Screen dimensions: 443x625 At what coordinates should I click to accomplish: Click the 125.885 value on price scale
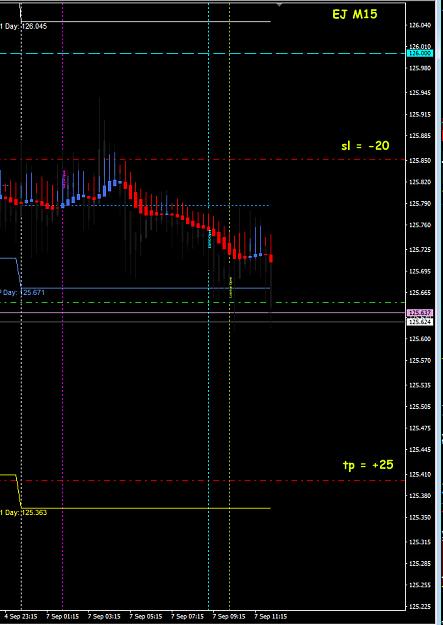(420, 136)
